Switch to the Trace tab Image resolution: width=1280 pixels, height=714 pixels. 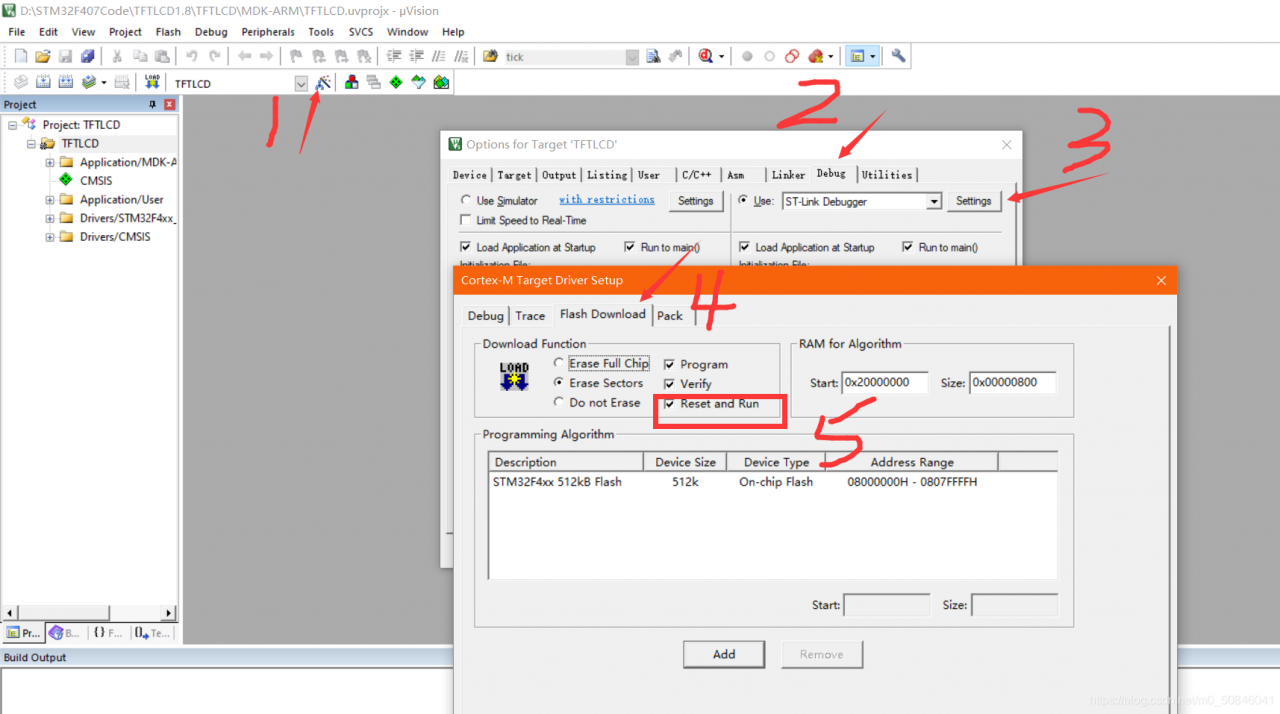point(530,316)
